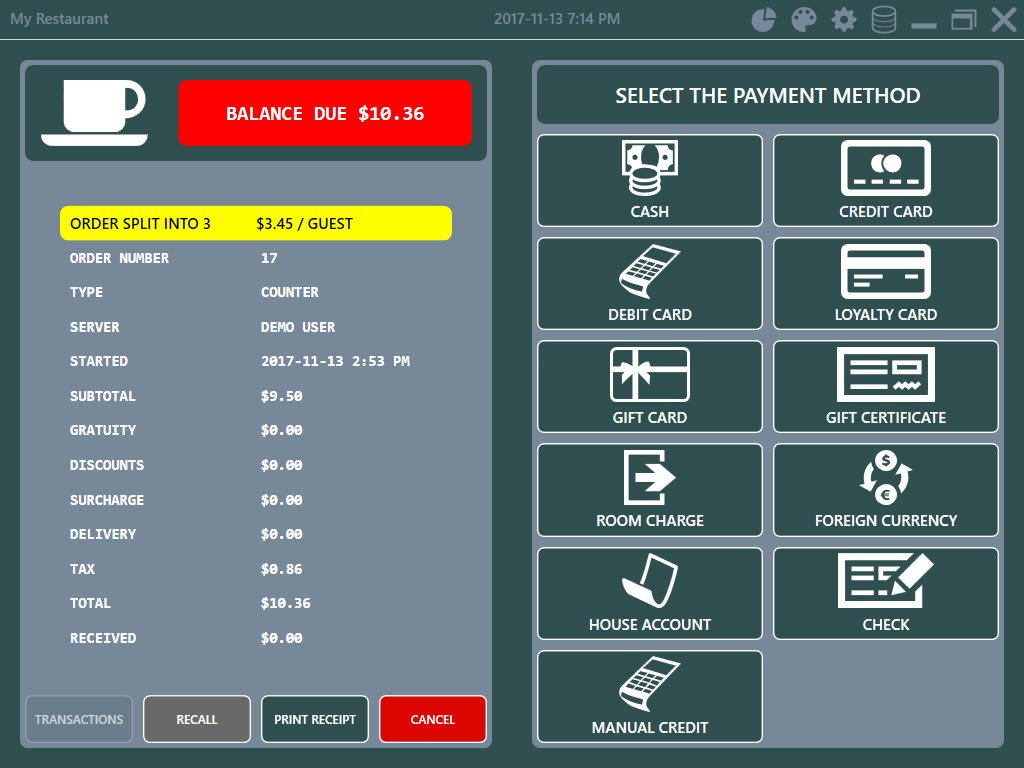Image resolution: width=1024 pixels, height=768 pixels.
Task: Pay with Debit Card
Action: click(650, 283)
